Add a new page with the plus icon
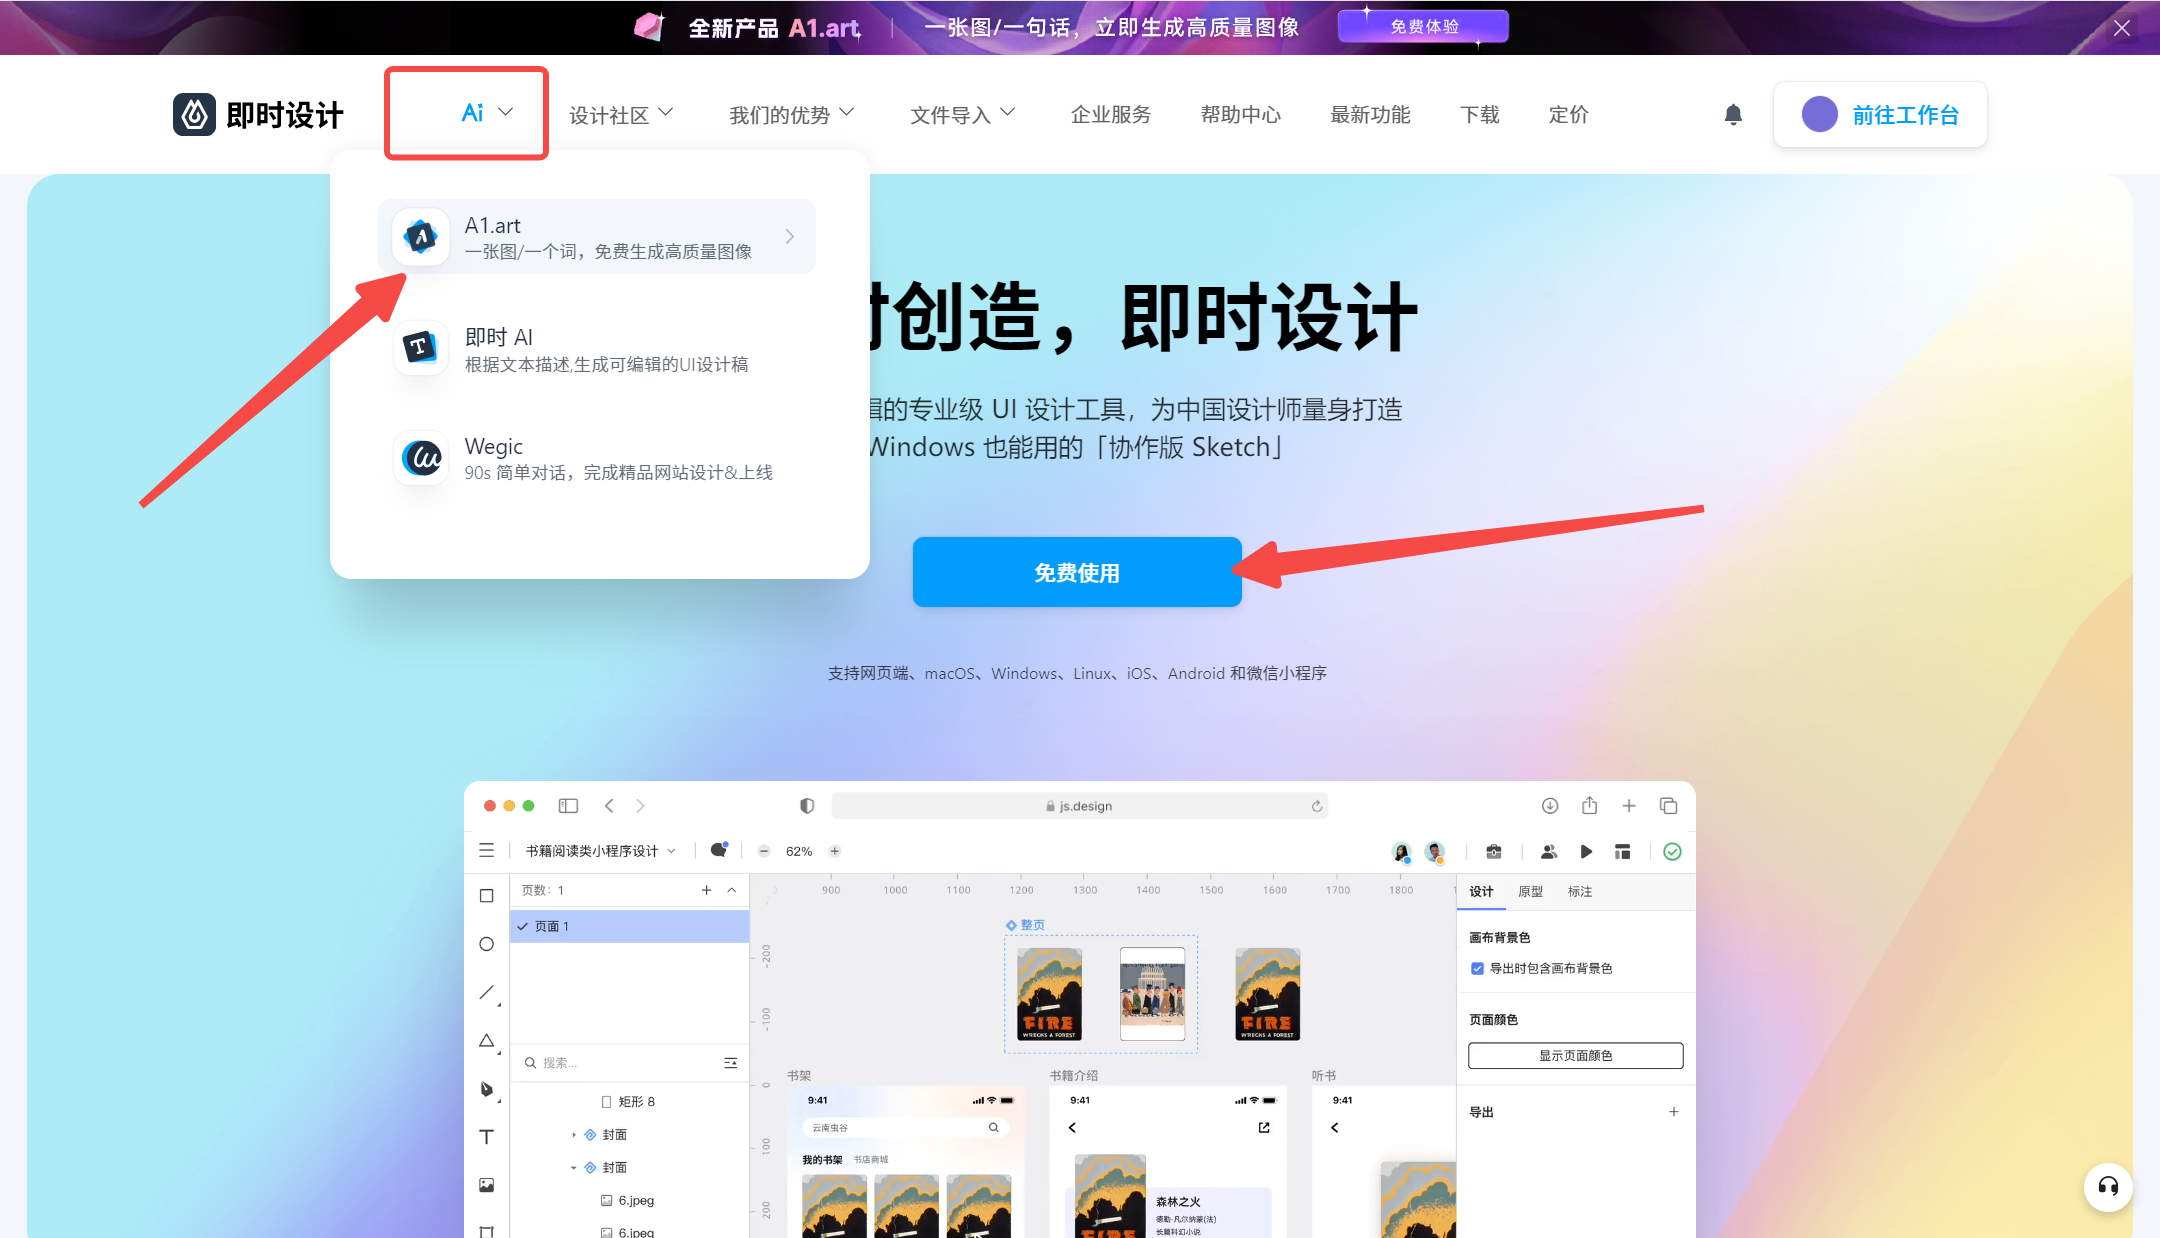2160x1238 pixels. coord(706,890)
